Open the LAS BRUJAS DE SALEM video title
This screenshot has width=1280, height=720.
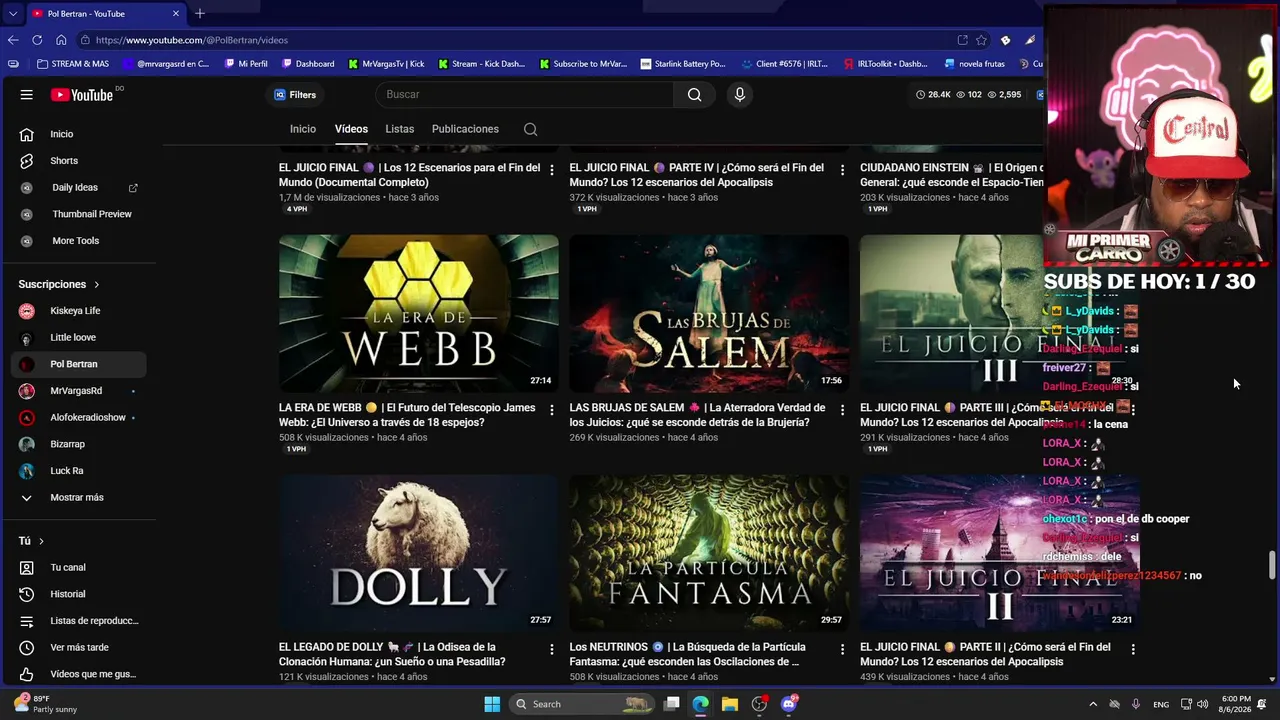(x=697, y=415)
